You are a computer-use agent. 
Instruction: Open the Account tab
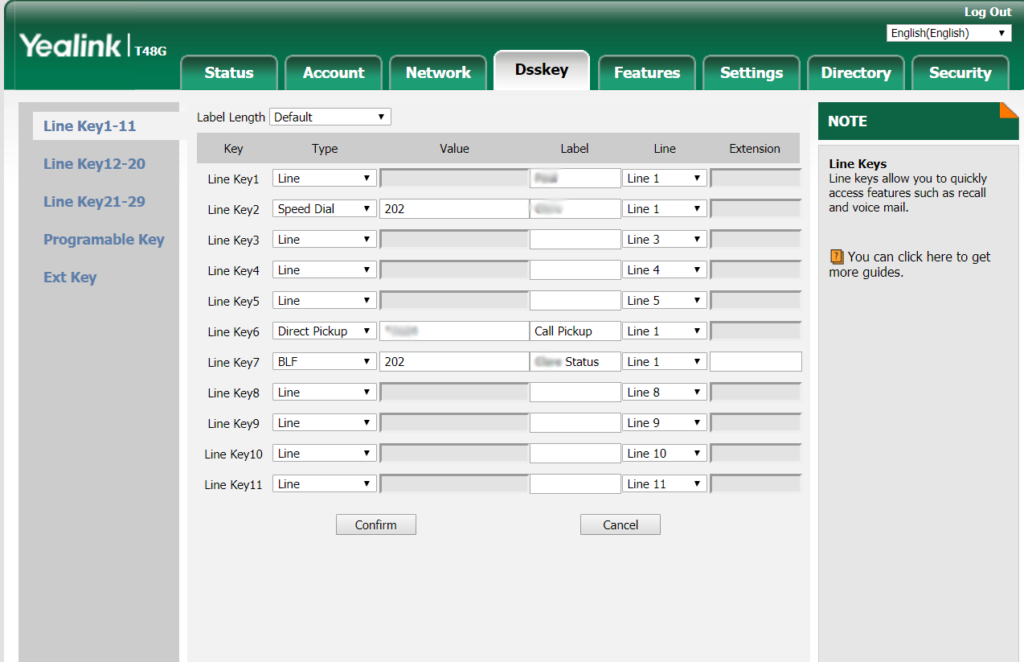coord(333,73)
